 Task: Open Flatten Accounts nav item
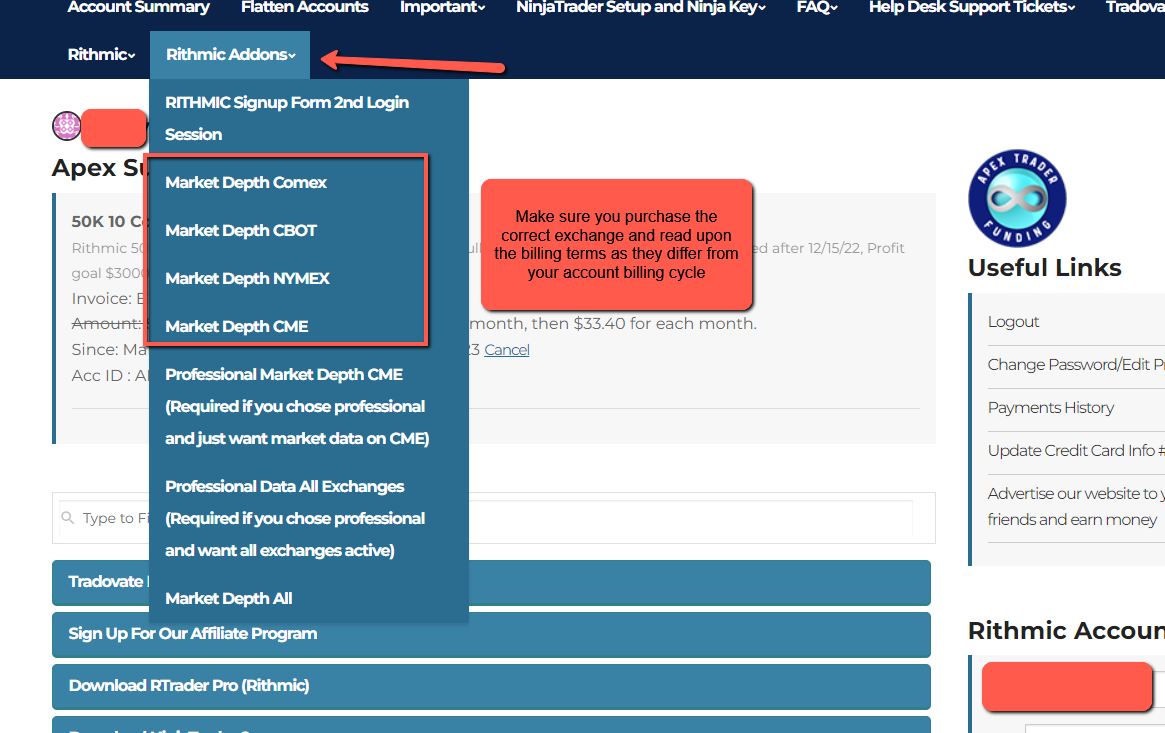(x=305, y=7)
